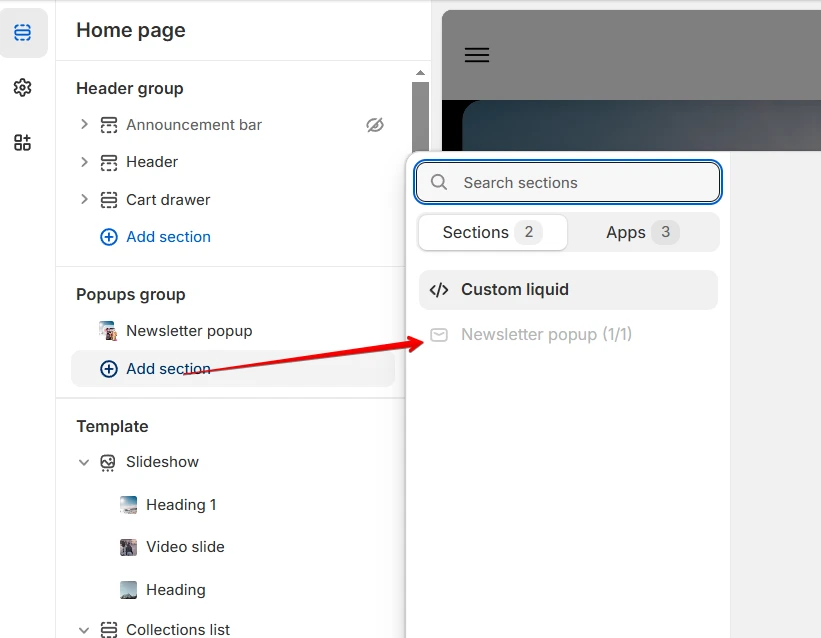Screen dimensions: 821x638
Task: Collapse the Collections list section
Action: [84, 630]
